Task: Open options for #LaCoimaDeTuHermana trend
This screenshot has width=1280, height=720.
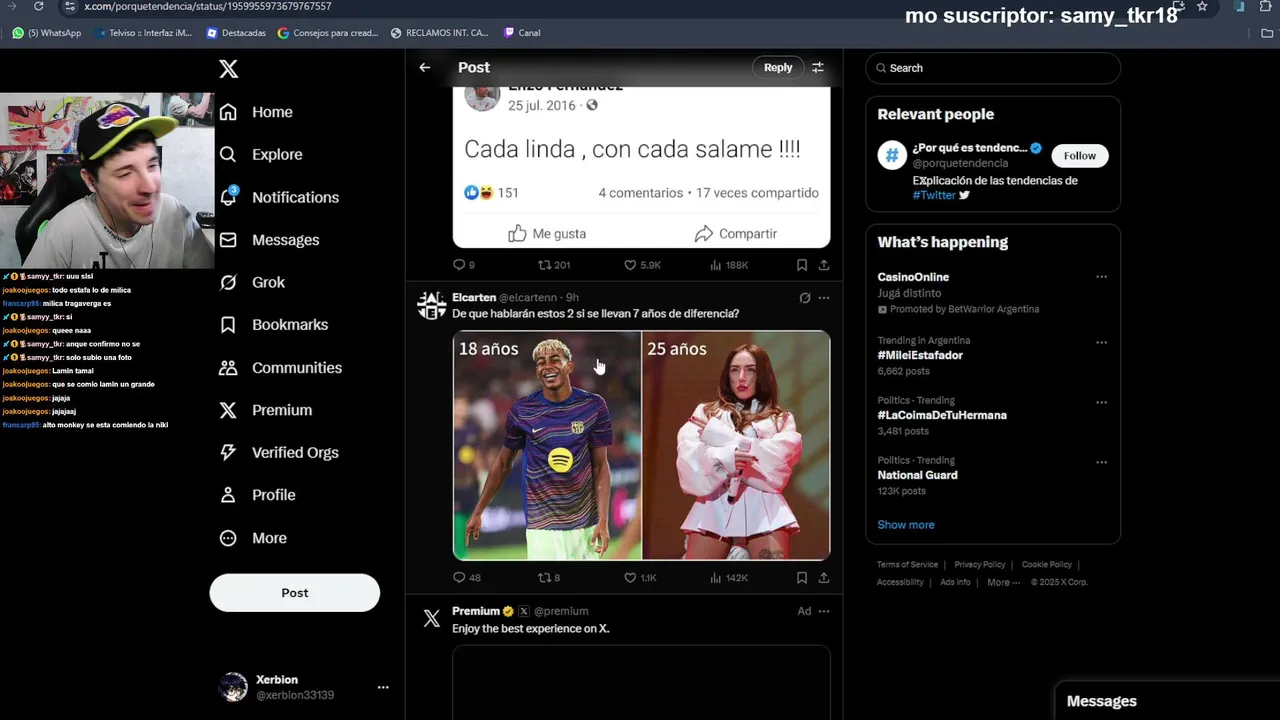Action: coord(1101,402)
